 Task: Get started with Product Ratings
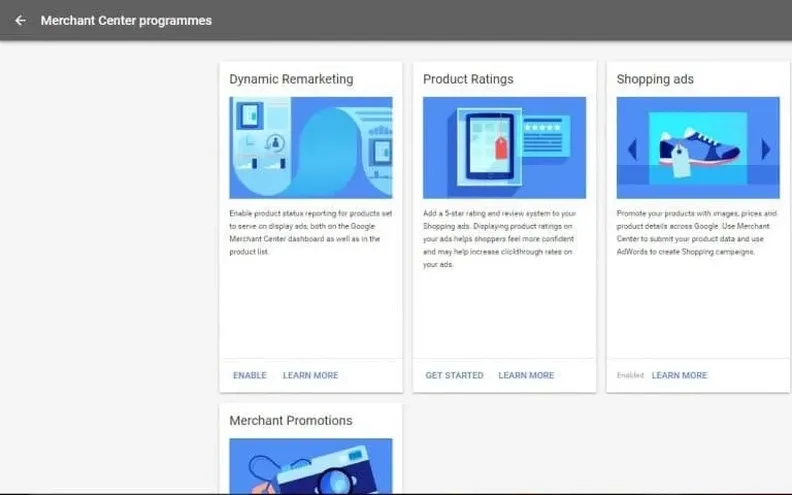454,375
